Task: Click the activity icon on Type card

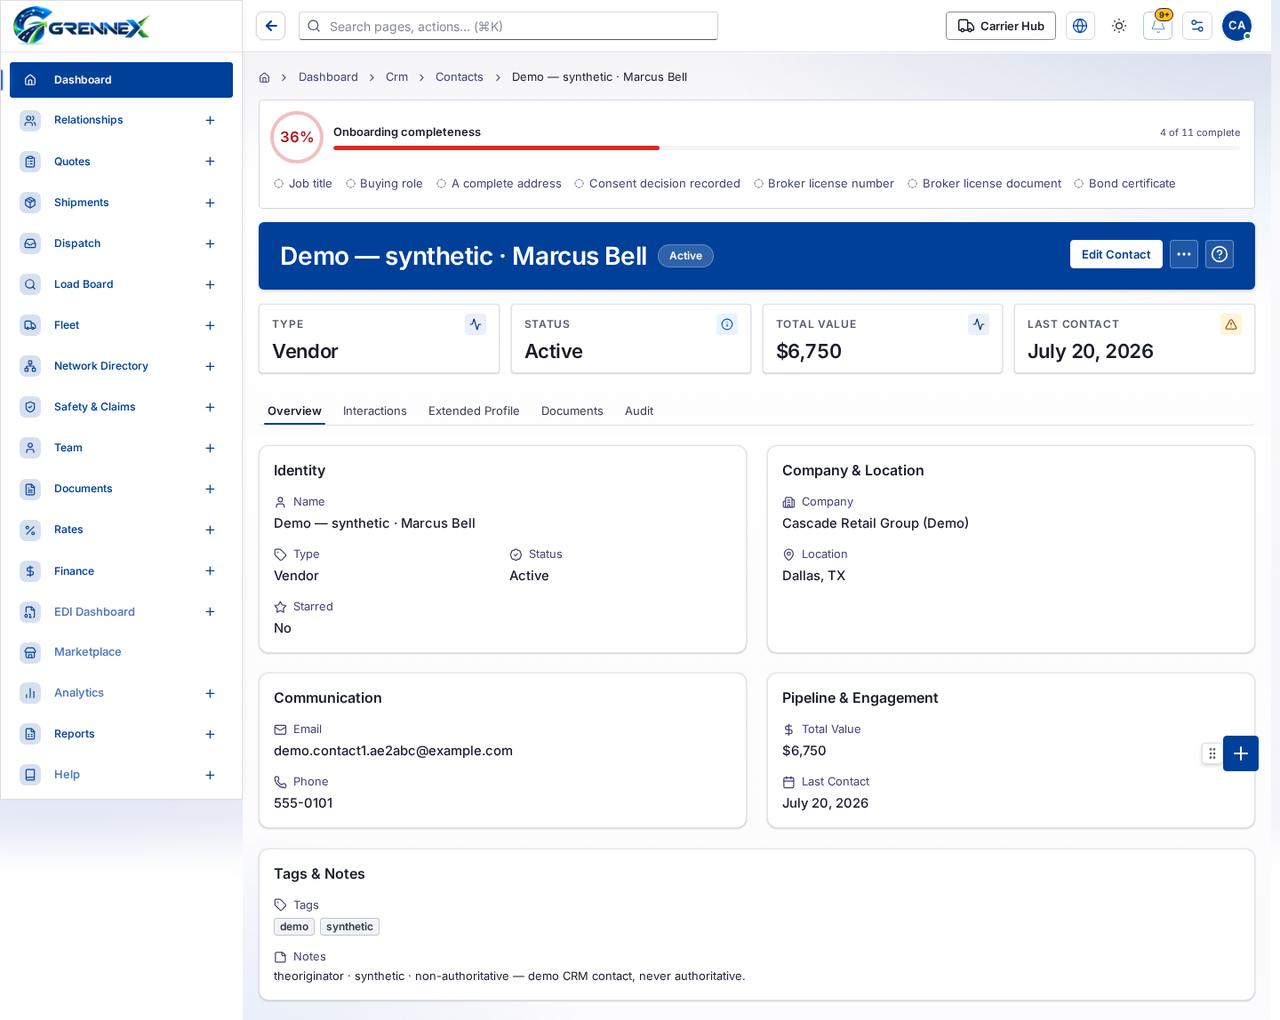Action: 476,324
